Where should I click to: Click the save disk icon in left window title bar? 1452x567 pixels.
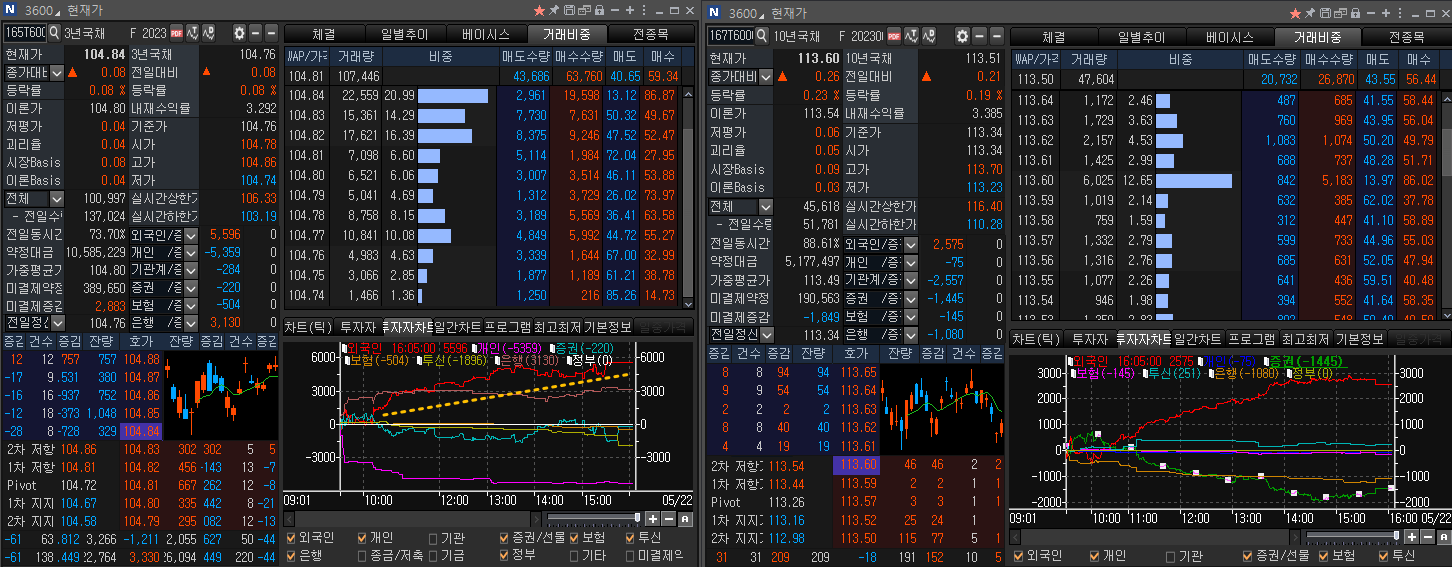[x=569, y=11]
